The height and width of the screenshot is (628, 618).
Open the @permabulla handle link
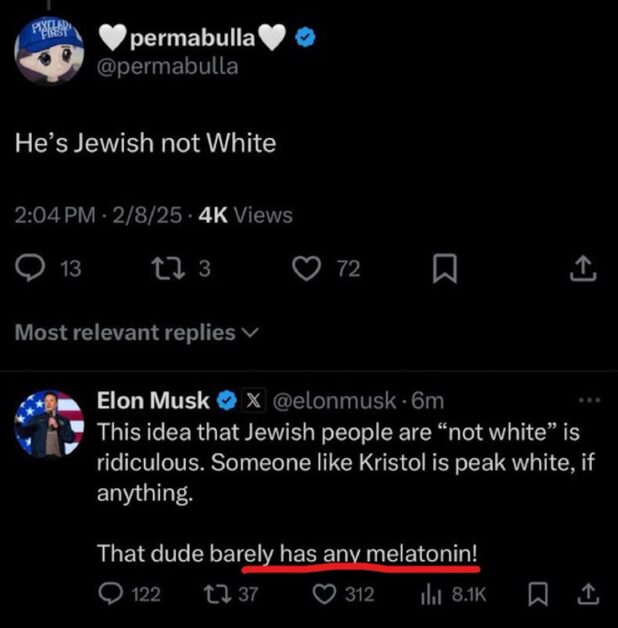click(168, 67)
